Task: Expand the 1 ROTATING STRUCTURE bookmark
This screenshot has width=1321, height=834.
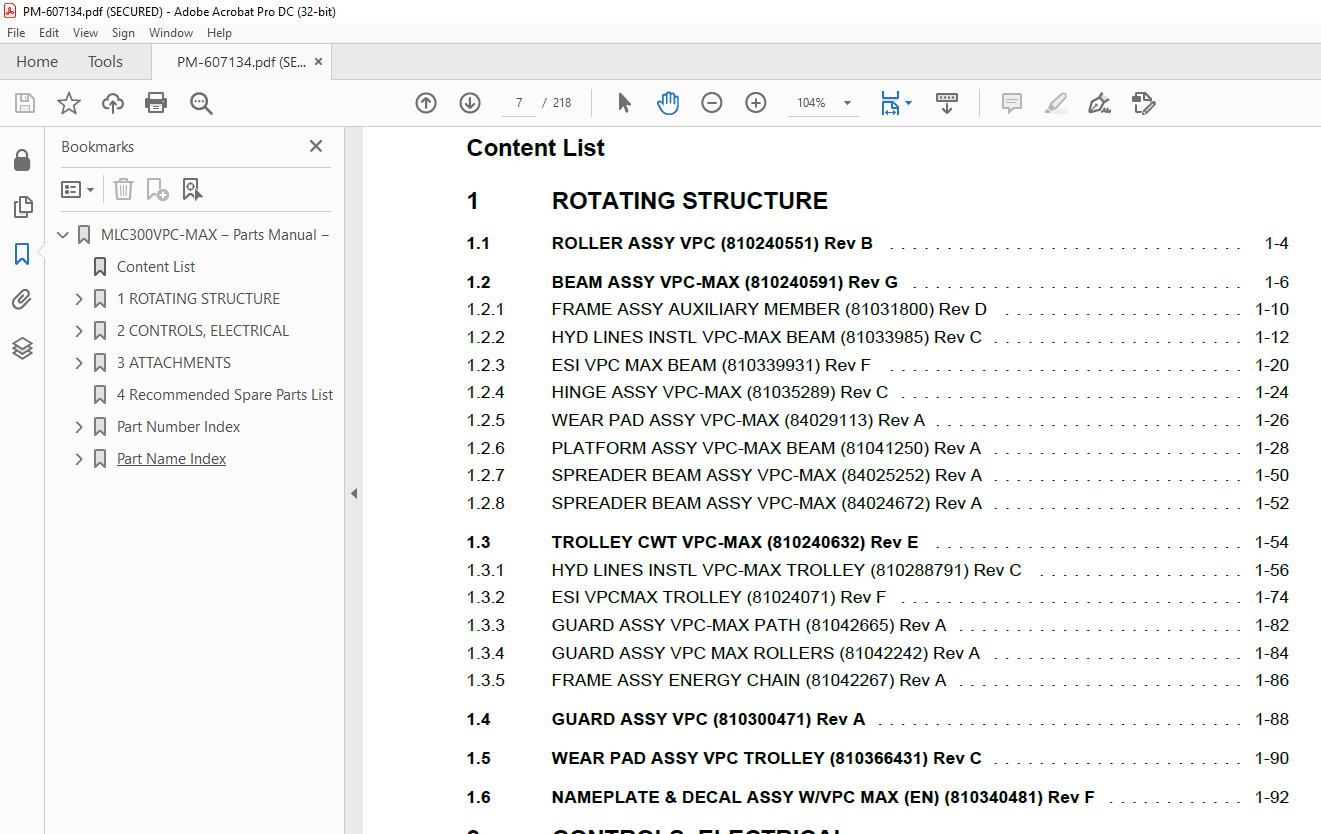Action: tap(79, 299)
